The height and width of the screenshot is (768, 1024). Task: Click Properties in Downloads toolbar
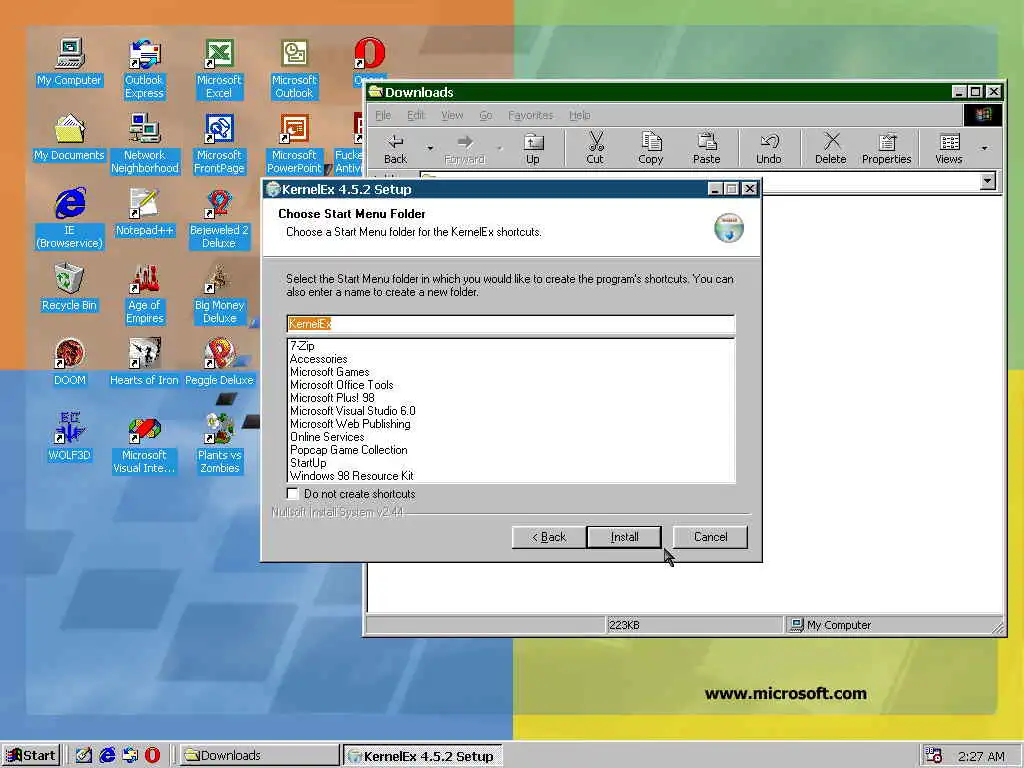tap(886, 149)
